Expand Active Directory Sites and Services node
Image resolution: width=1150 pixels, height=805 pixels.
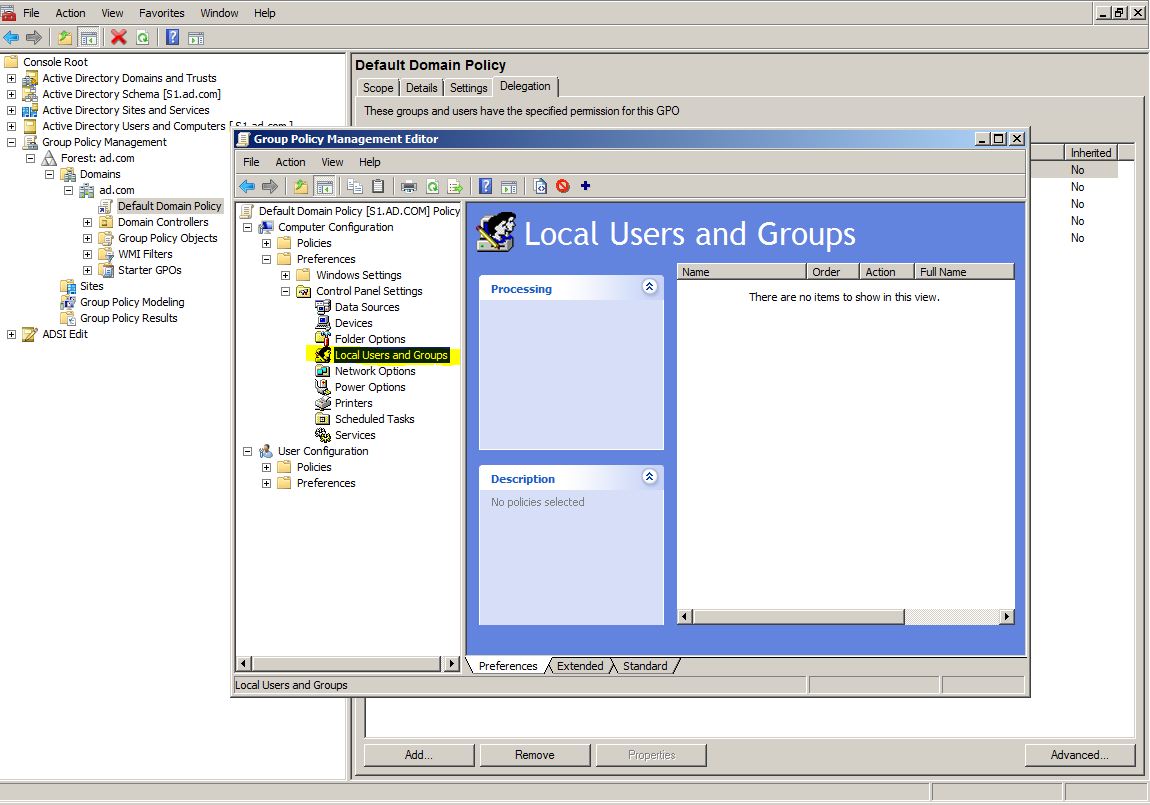[11, 110]
